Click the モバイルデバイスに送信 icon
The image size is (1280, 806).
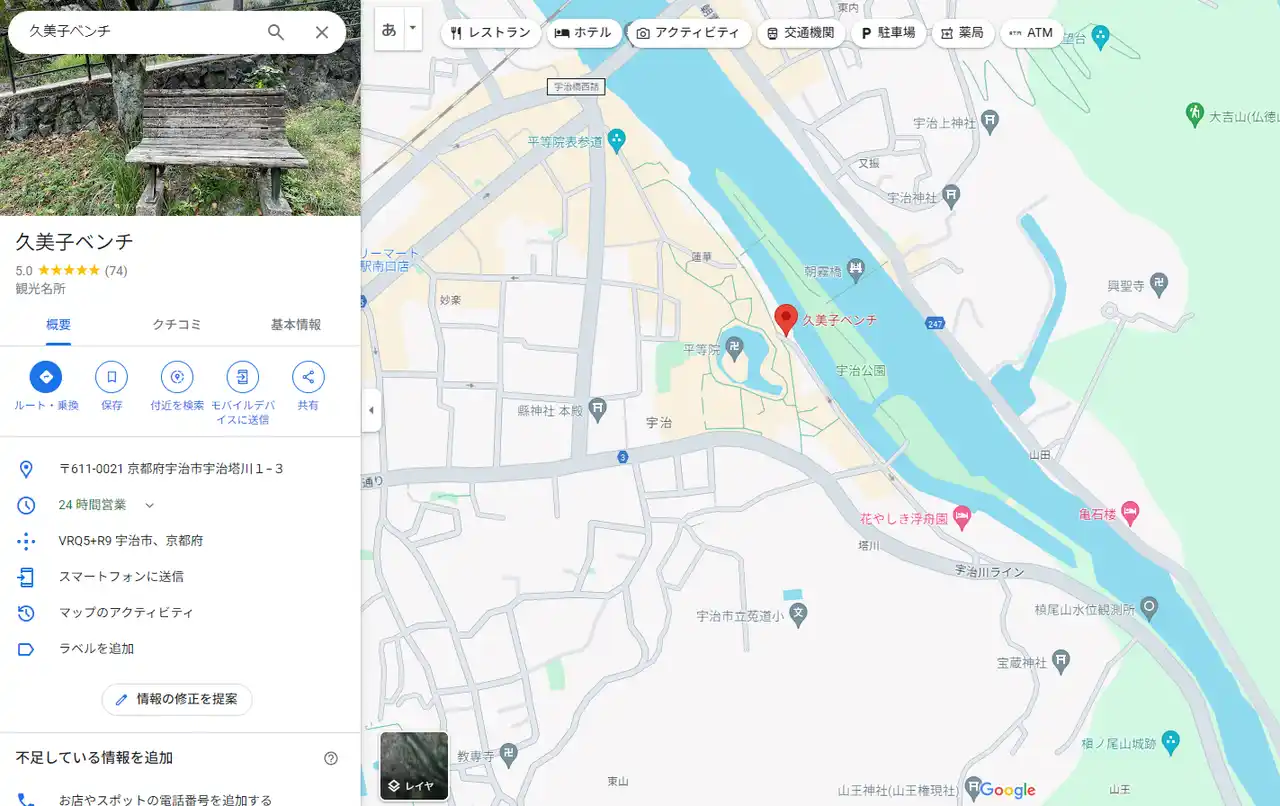point(242,377)
